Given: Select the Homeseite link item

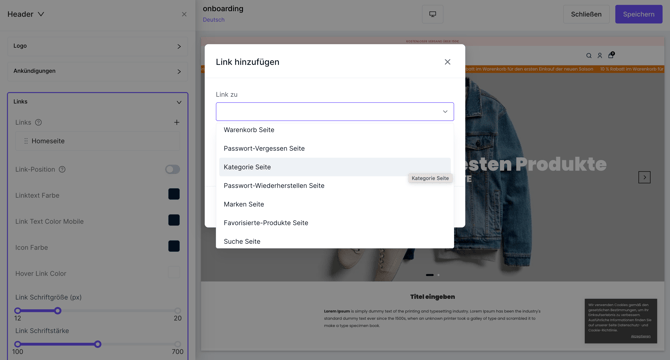Looking at the screenshot, I should click(x=97, y=141).
